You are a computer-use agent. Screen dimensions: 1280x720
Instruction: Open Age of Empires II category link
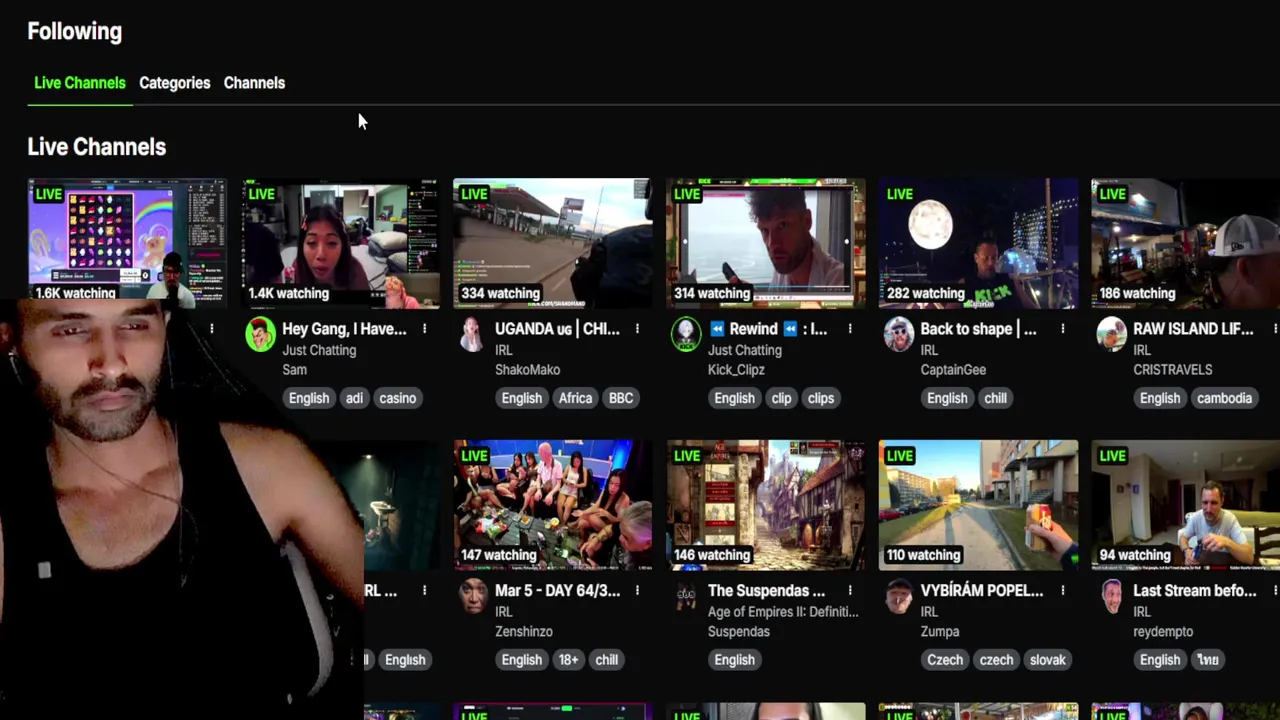(783, 612)
